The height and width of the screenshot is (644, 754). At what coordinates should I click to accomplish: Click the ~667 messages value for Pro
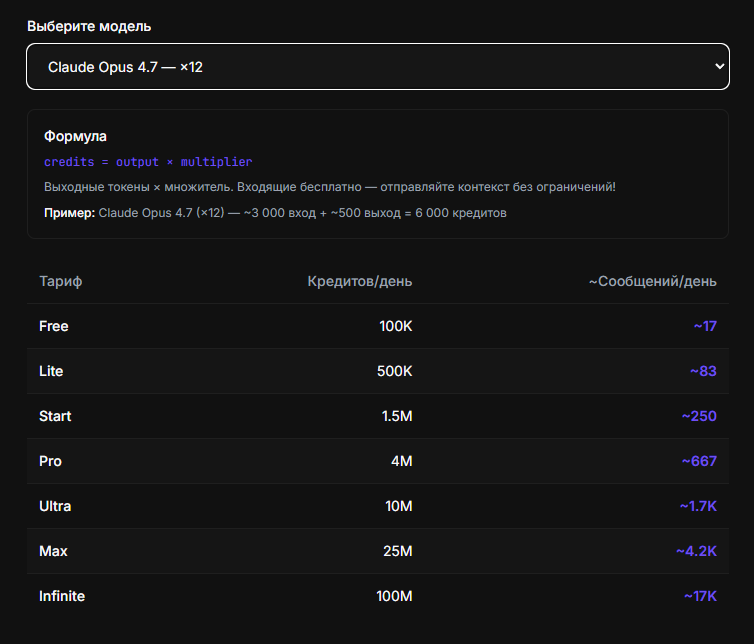click(x=699, y=461)
